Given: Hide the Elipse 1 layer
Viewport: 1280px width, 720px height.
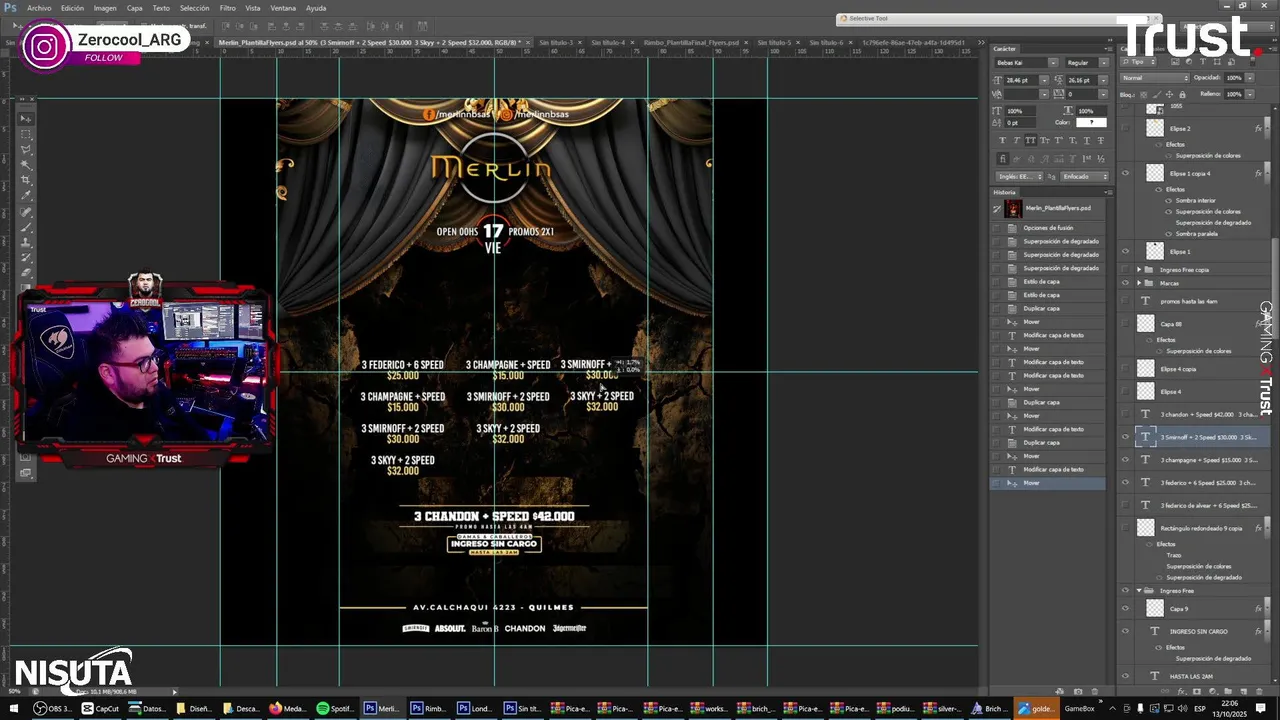Looking at the screenshot, I should [x=1125, y=251].
